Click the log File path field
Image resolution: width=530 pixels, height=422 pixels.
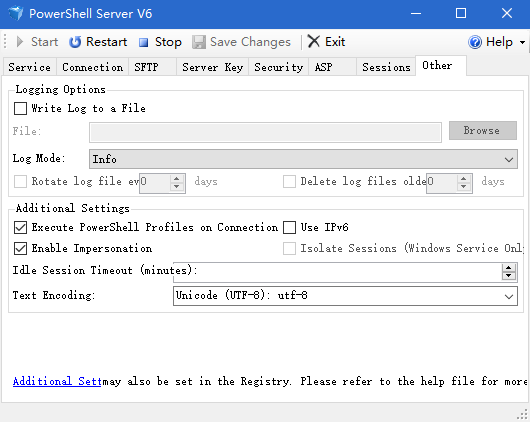pyautogui.click(x=265, y=132)
